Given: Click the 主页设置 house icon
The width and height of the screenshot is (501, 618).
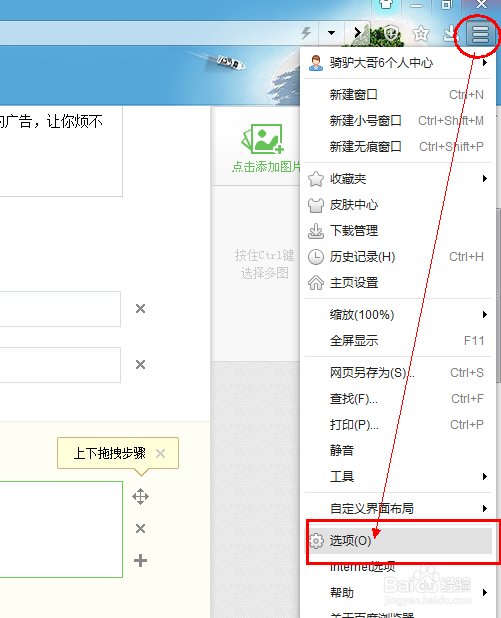Looking at the screenshot, I should point(316,283).
